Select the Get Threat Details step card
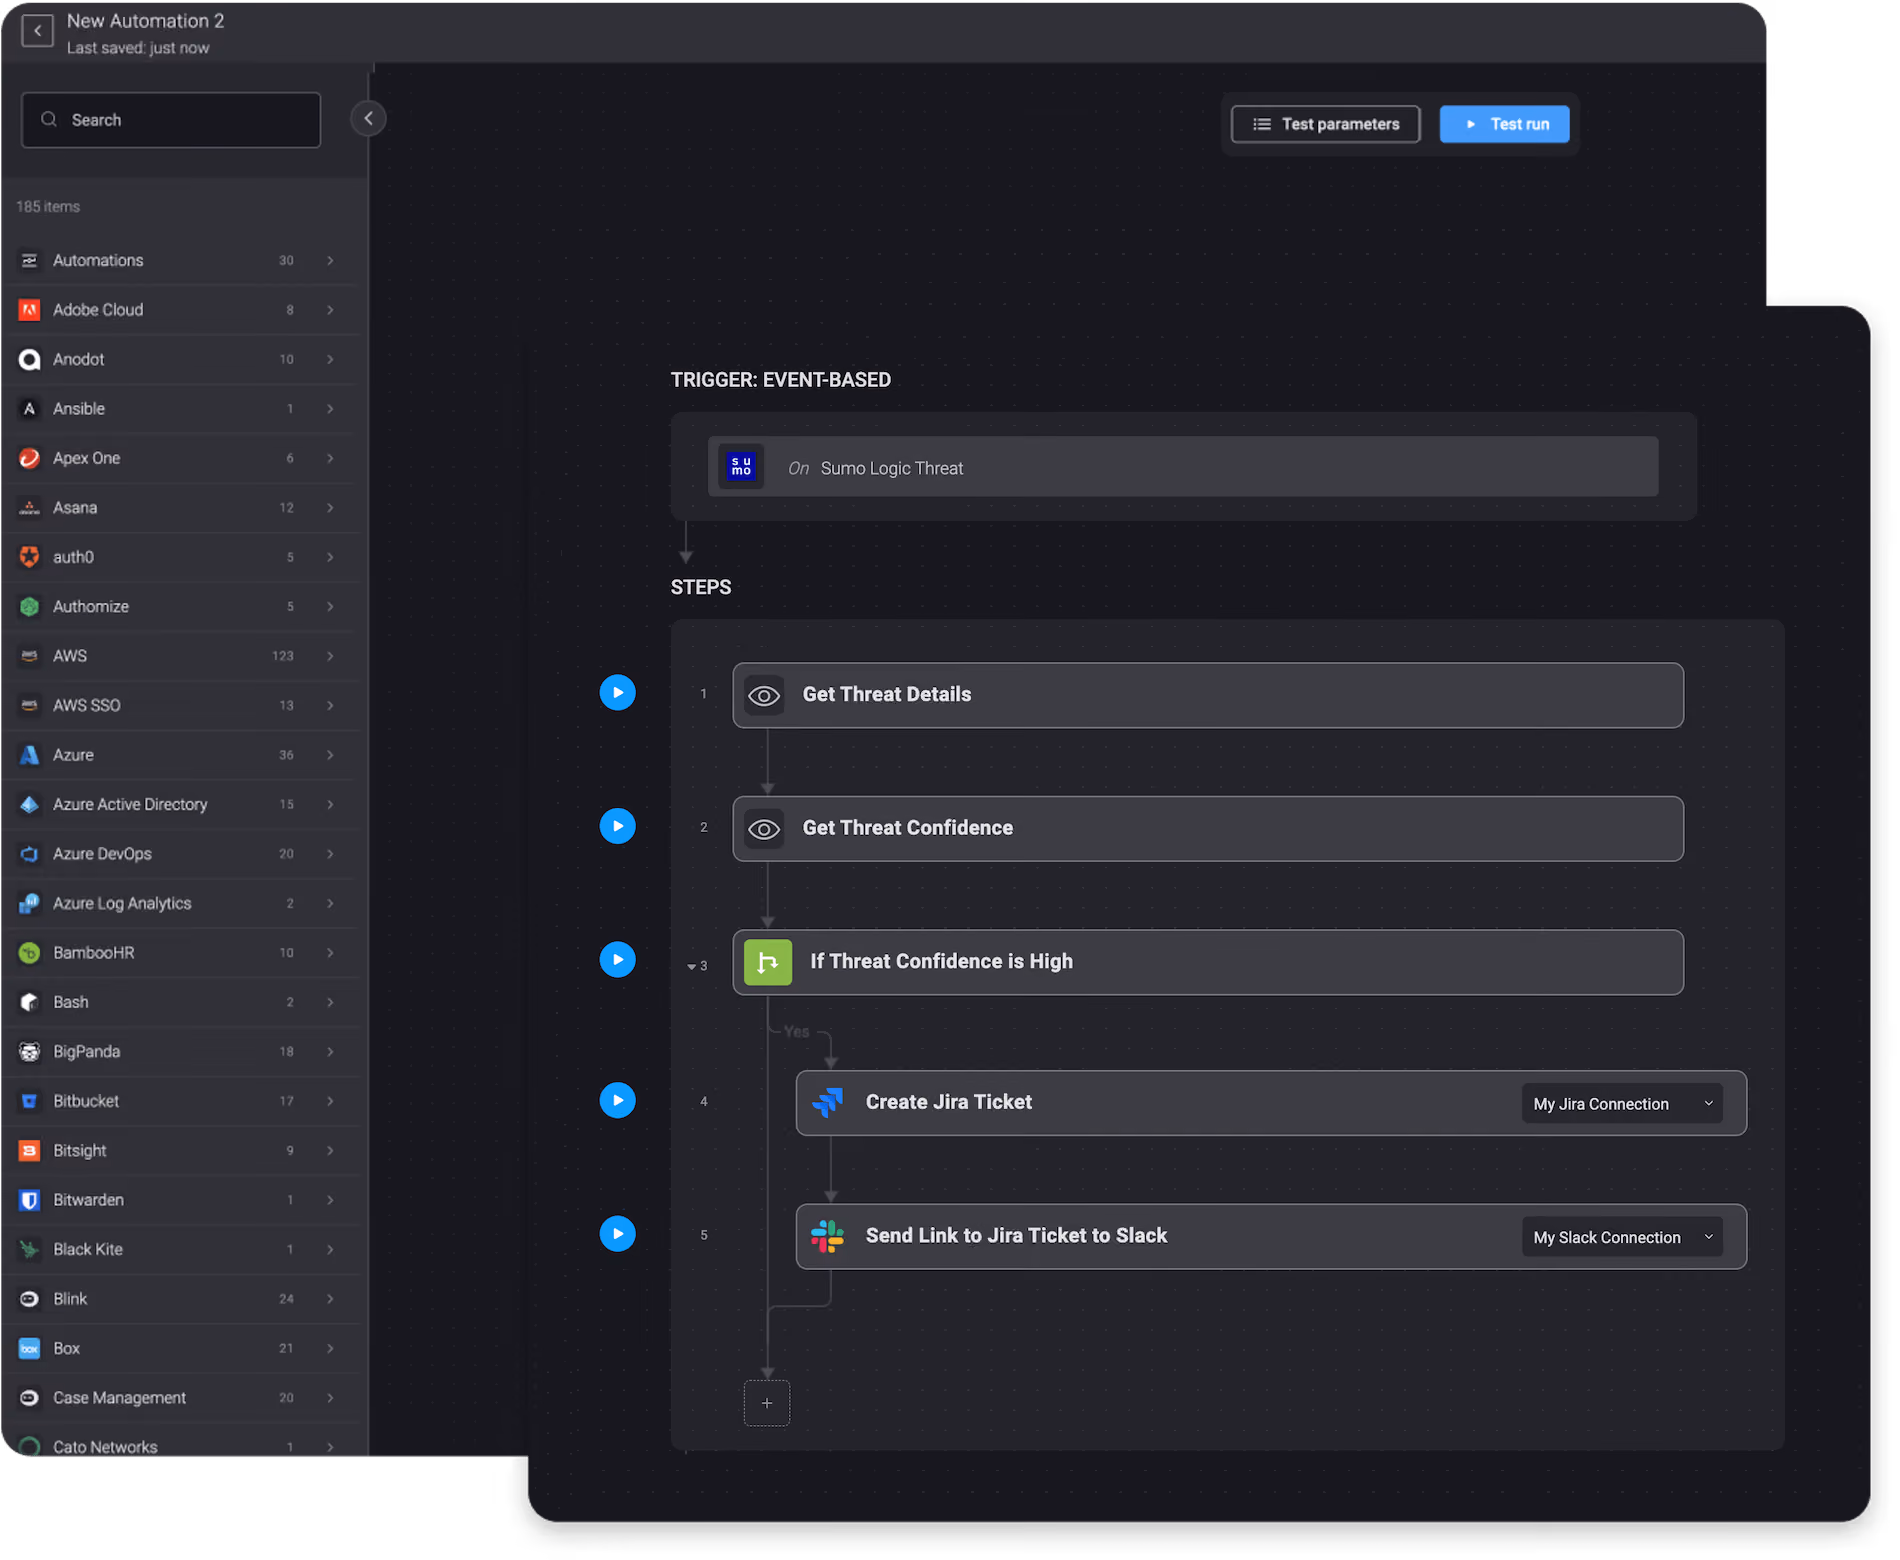The image size is (1900, 1560). click(x=1208, y=695)
